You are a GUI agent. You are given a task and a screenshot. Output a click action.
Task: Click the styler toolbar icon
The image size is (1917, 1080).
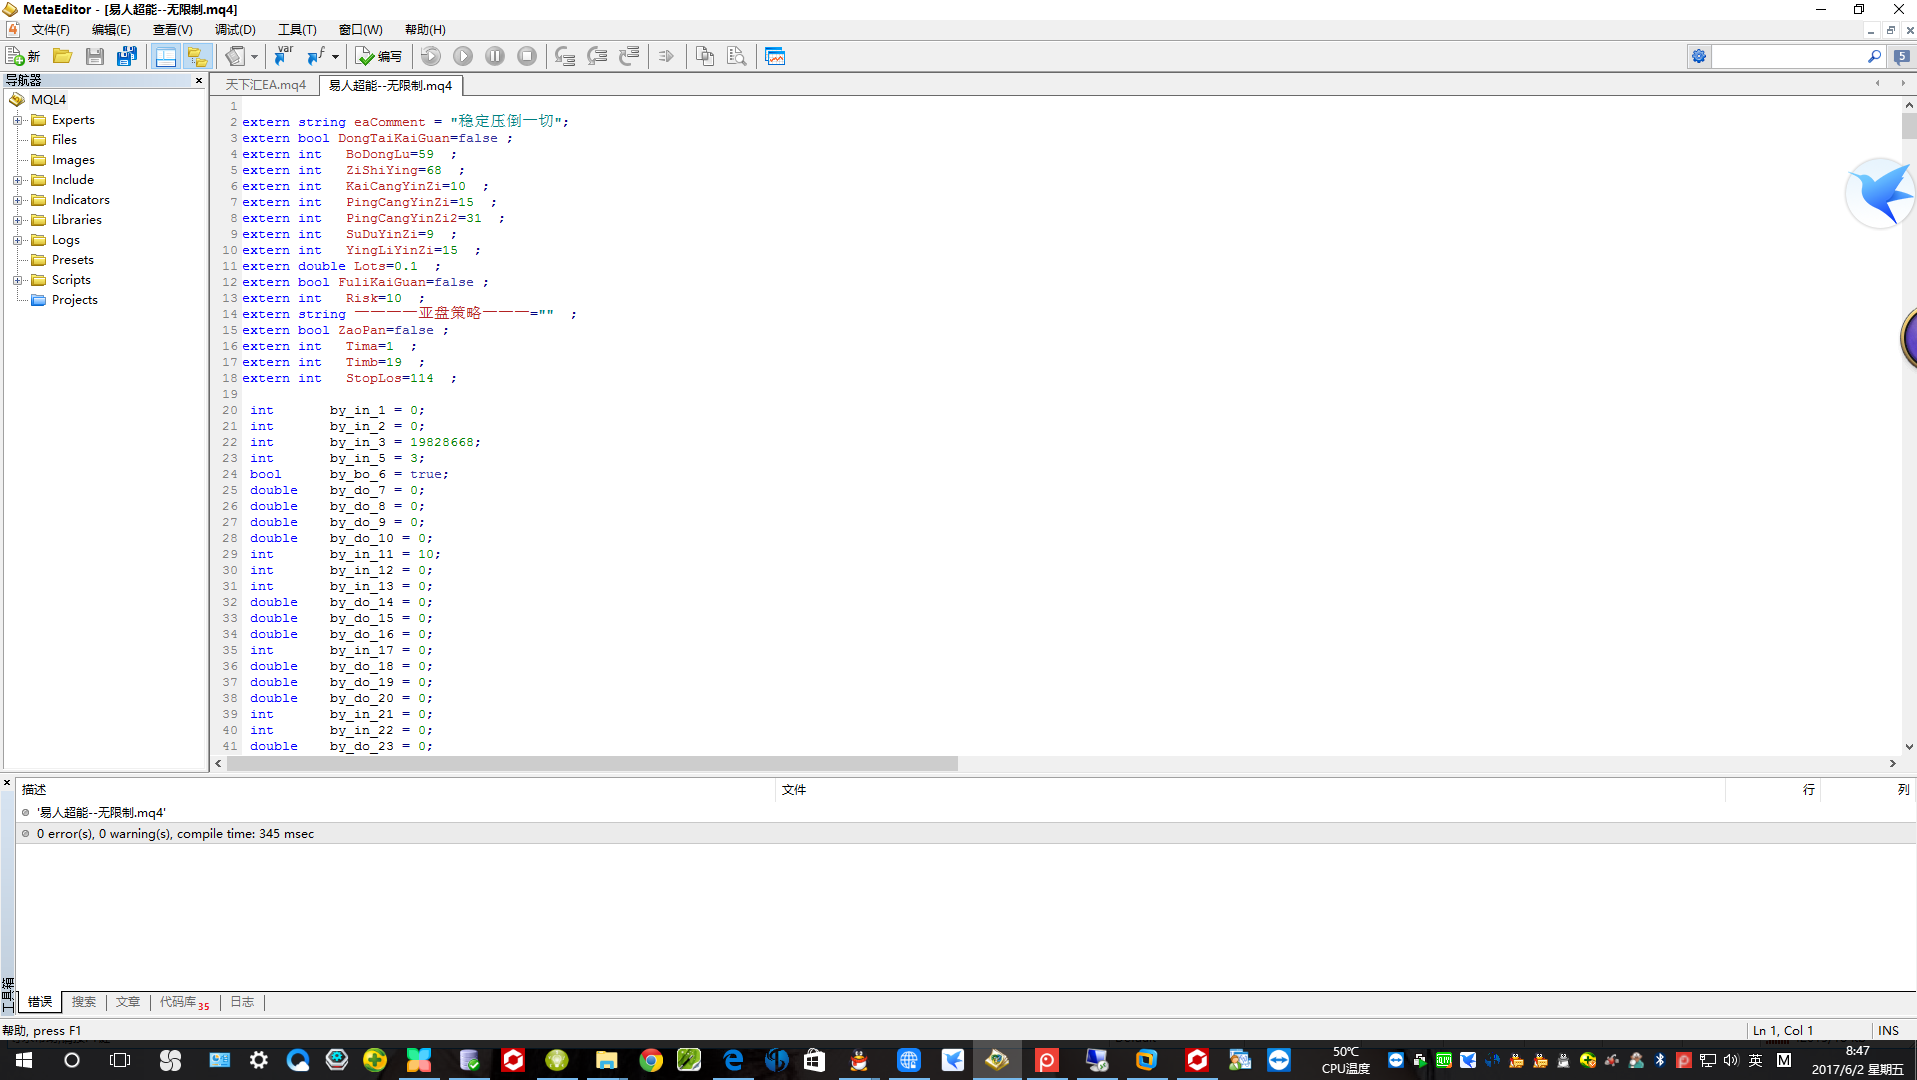tap(235, 56)
